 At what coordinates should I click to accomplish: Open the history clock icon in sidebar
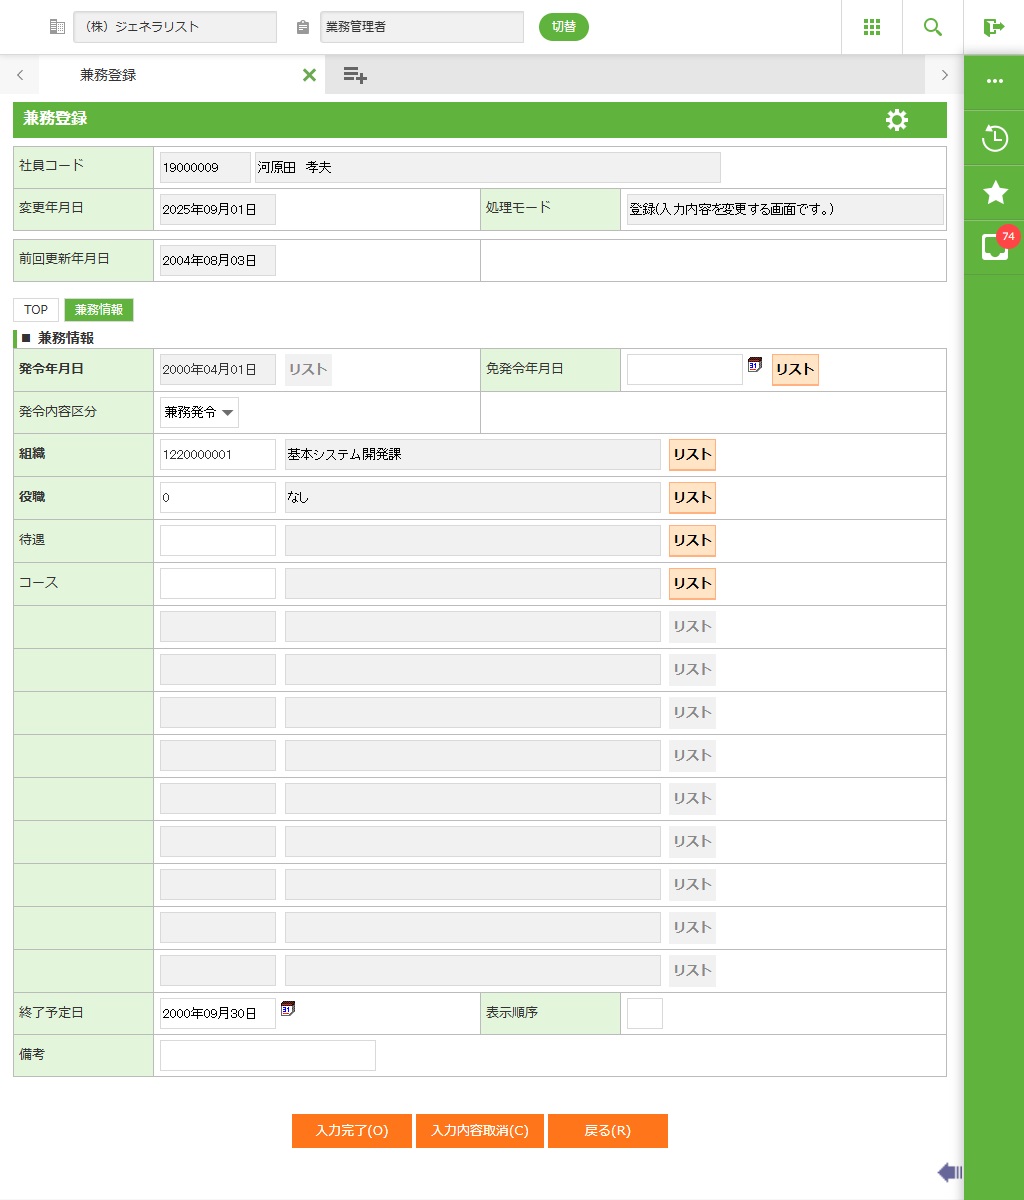(994, 138)
